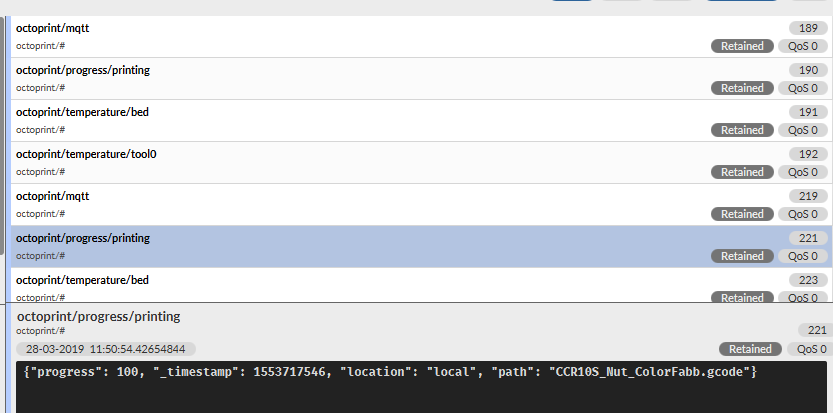Select the octoprint/progress/printing message numbered 190
The width and height of the screenshot is (833, 413).
300,78
